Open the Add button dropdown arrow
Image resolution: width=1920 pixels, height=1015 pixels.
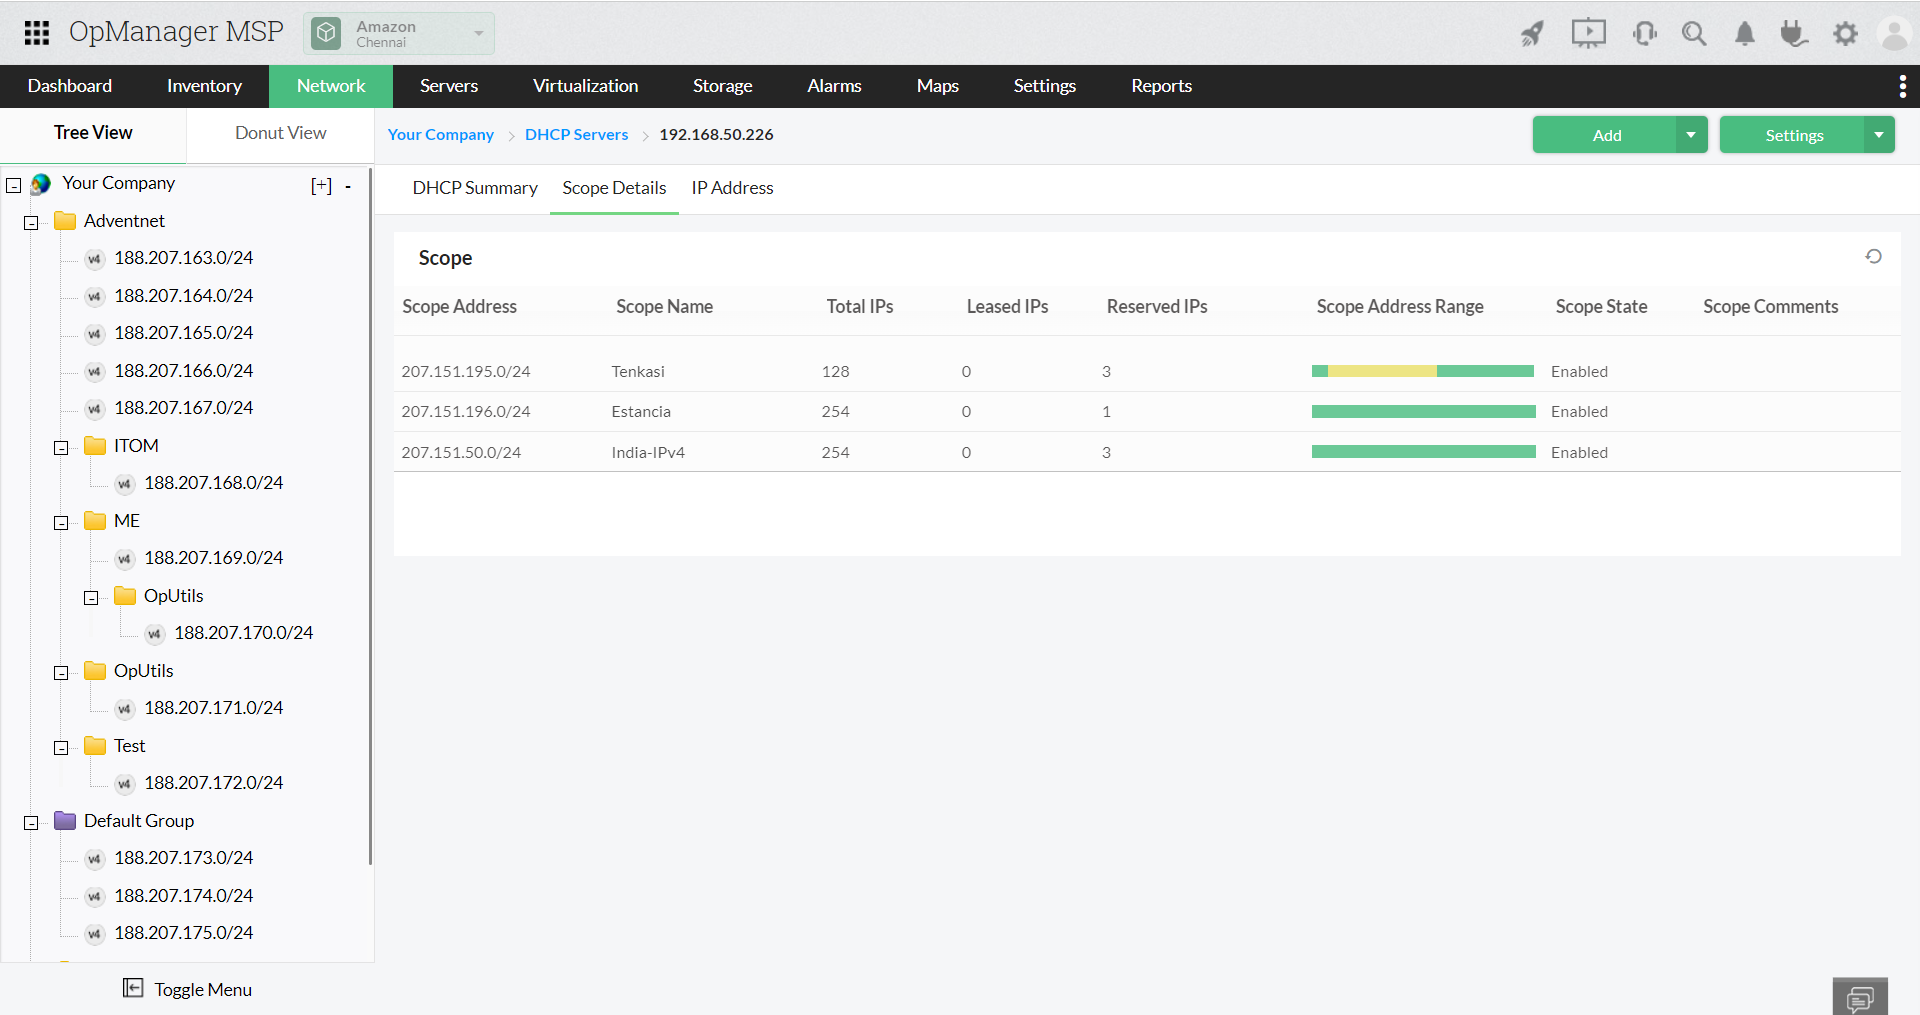(1691, 135)
